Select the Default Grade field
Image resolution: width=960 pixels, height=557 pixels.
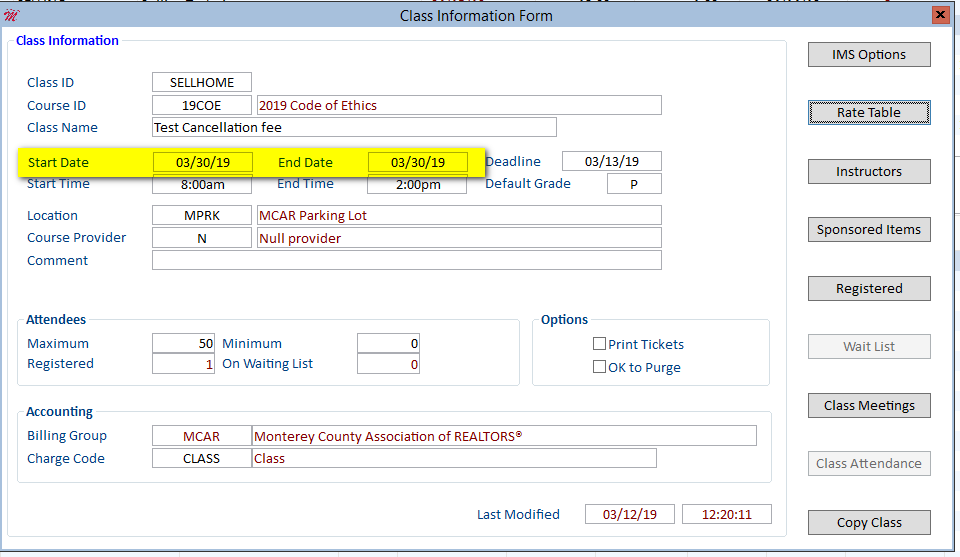coord(634,184)
